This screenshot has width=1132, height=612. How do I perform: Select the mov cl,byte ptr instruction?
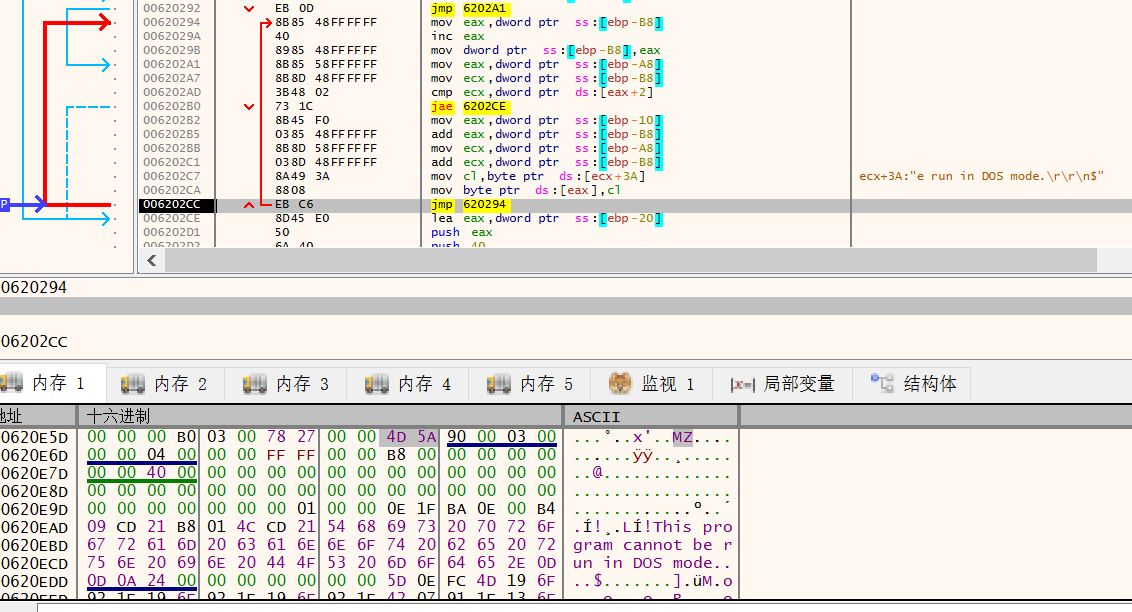538,176
